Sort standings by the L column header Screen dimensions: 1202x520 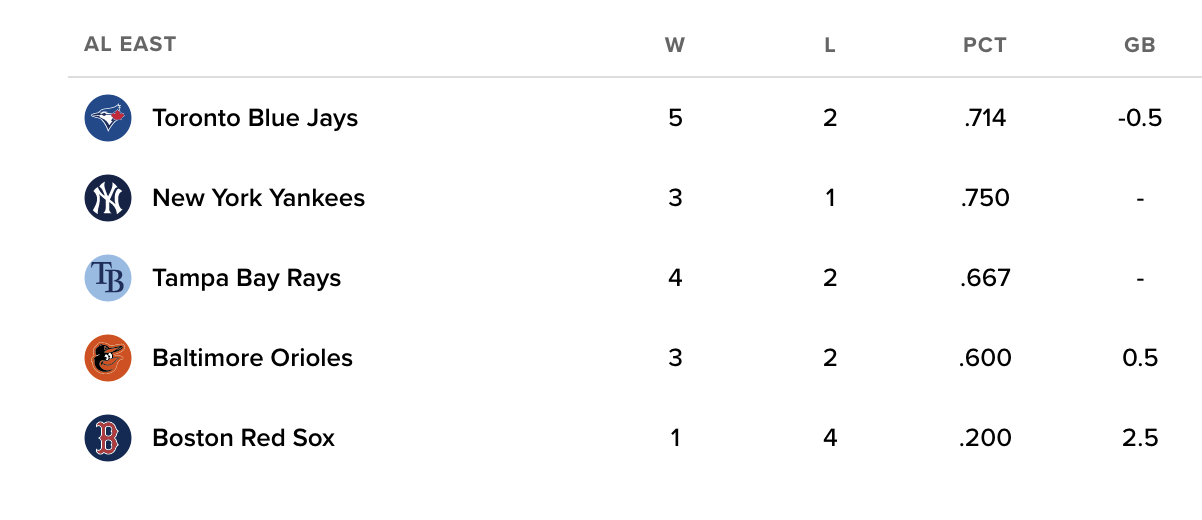tap(830, 45)
